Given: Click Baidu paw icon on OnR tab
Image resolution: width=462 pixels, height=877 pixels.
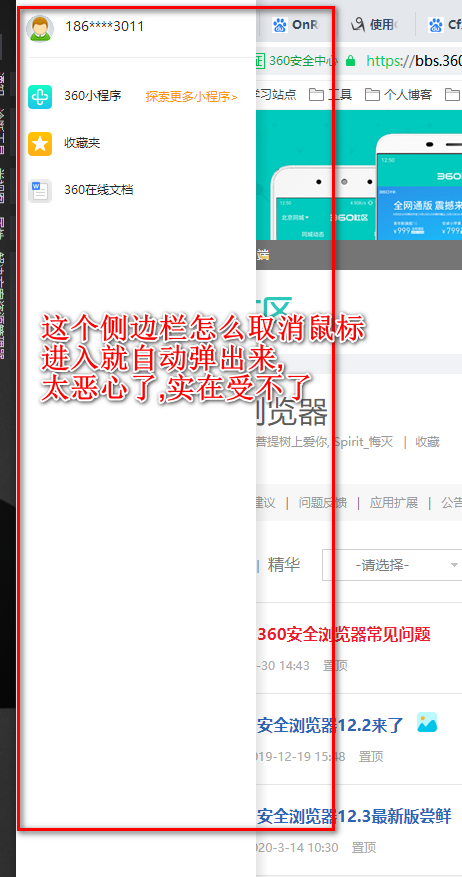Looking at the screenshot, I should [280, 25].
